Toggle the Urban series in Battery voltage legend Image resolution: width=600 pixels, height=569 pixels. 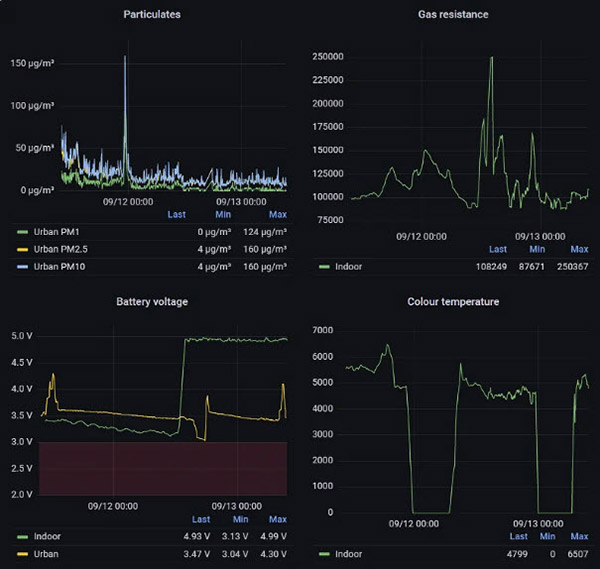[48, 553]
